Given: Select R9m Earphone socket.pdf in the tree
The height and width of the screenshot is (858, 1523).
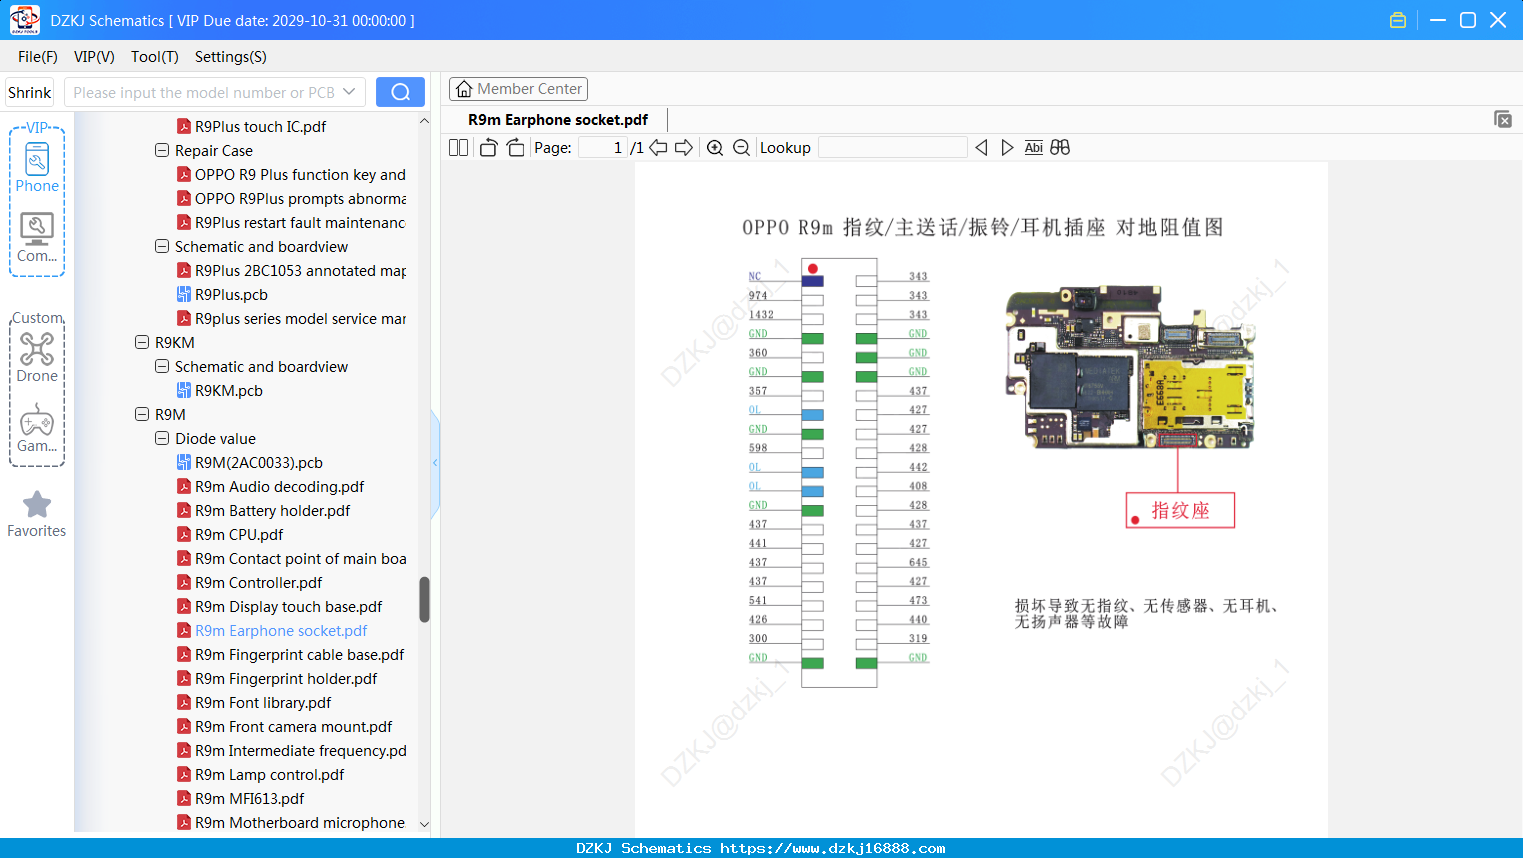Looking at the screenshot, I should 281,631.
